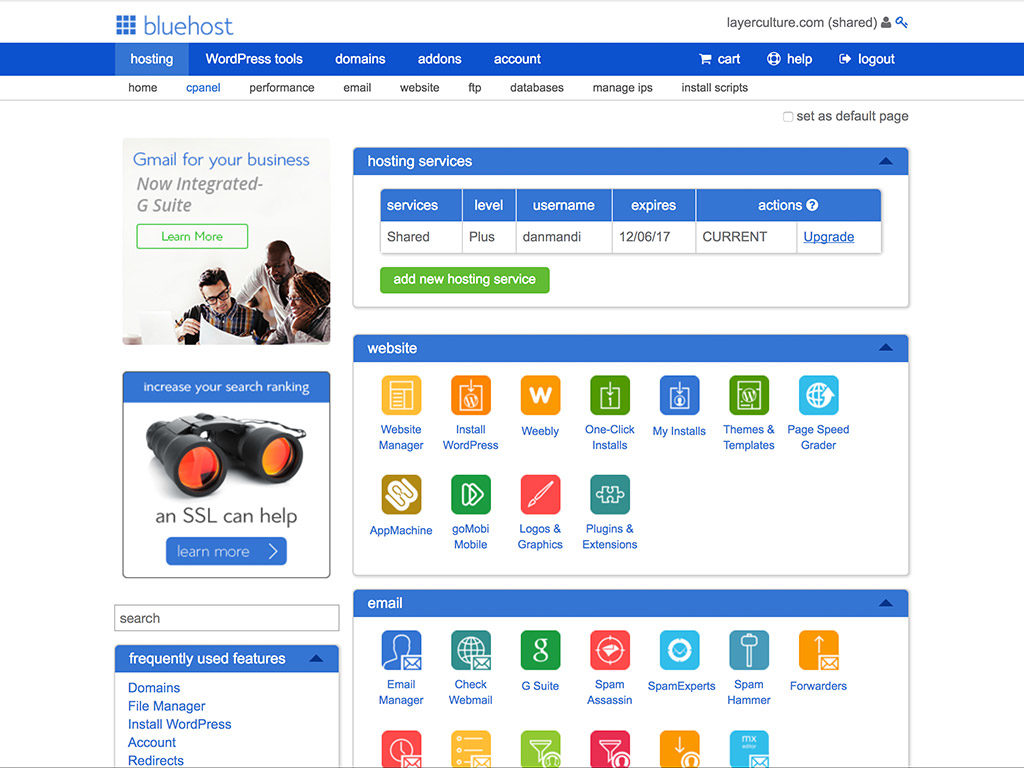The width and height of the screenshot is (1024, 768).
Task: Click the user silhouette icon in header
Action: point(886,22)
